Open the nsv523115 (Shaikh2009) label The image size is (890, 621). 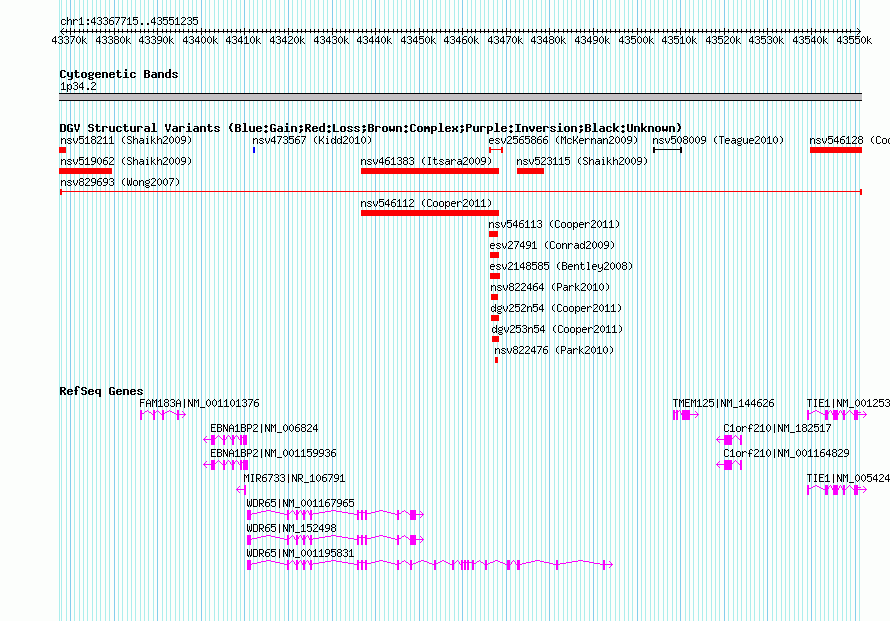[582, 161]
